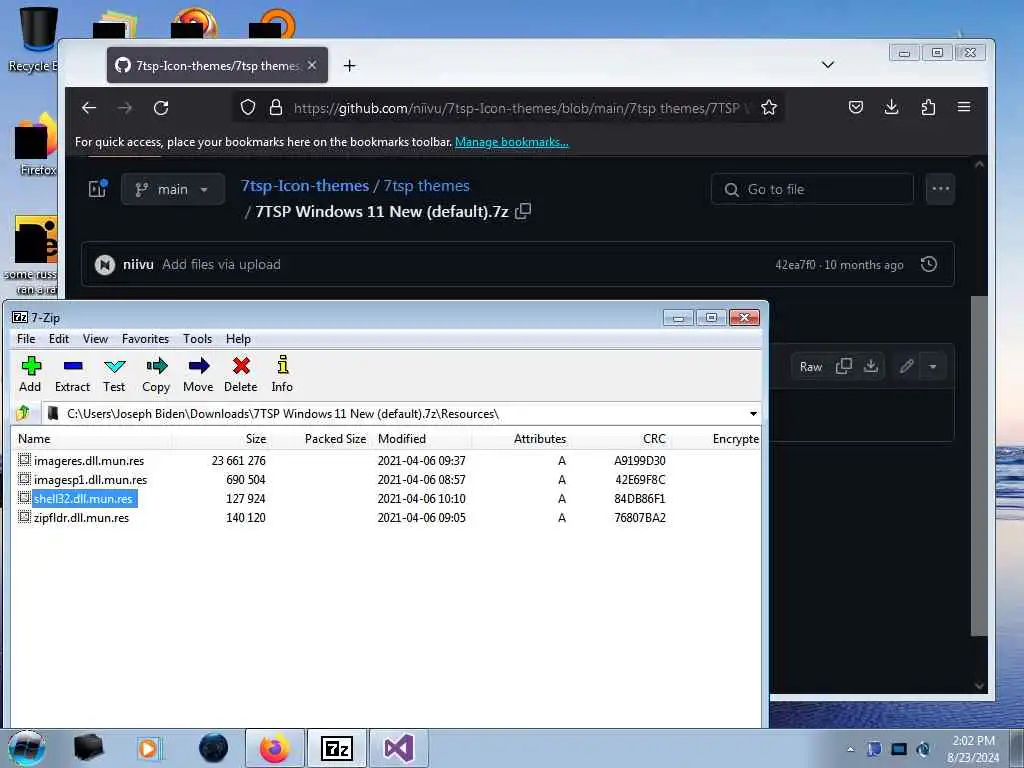This screenshot has width=1024, height=768.
Task: Open the GitHub more options ellipsis menu
Action: pos(940,189)
